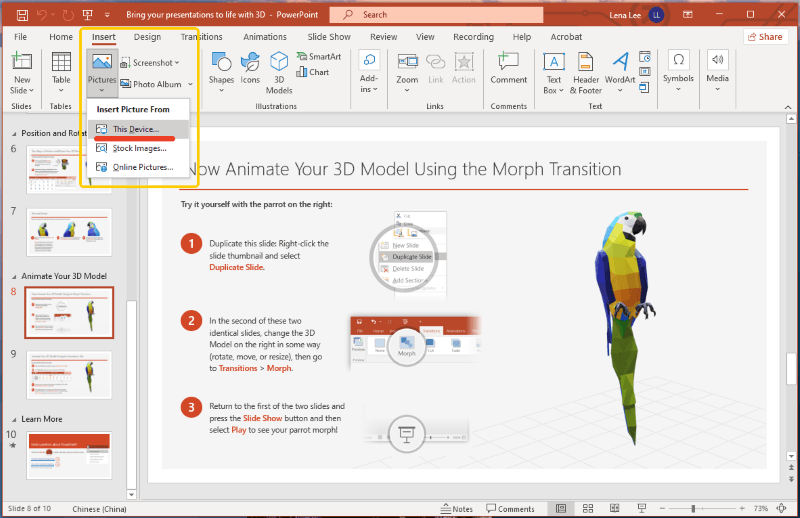Open the Animations tab
The width and height of the screenshot is (800, 518).
coord(265,37)
